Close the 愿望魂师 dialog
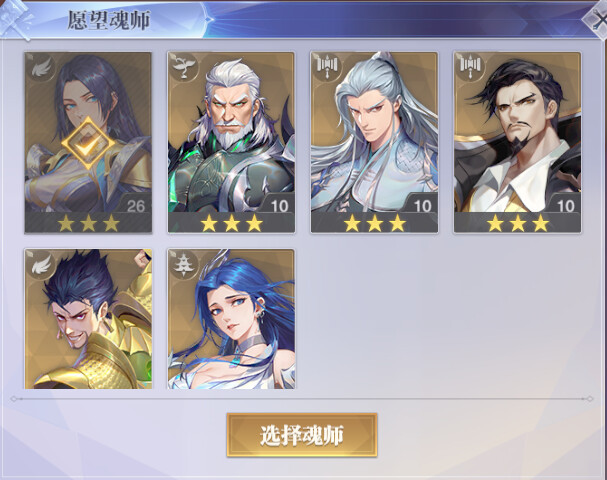 598,17
